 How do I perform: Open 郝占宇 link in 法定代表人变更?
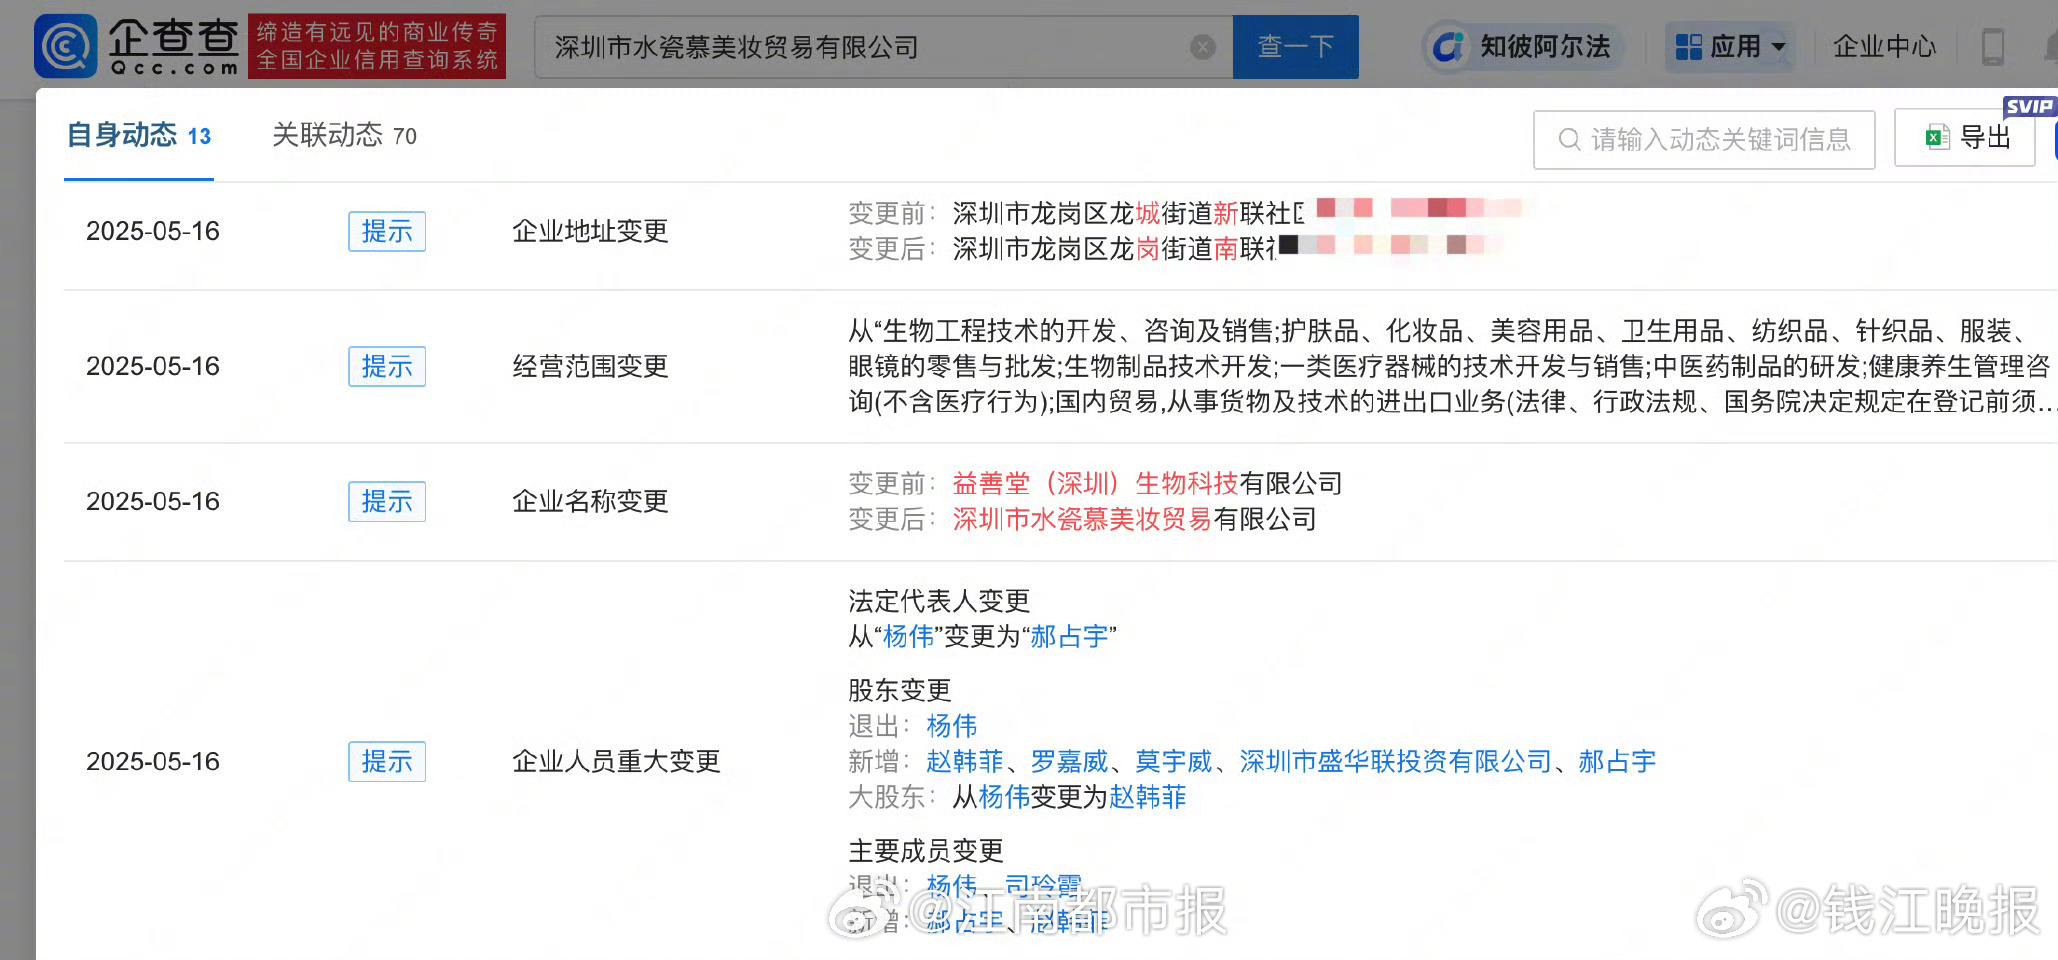[x=1069, y=636]
